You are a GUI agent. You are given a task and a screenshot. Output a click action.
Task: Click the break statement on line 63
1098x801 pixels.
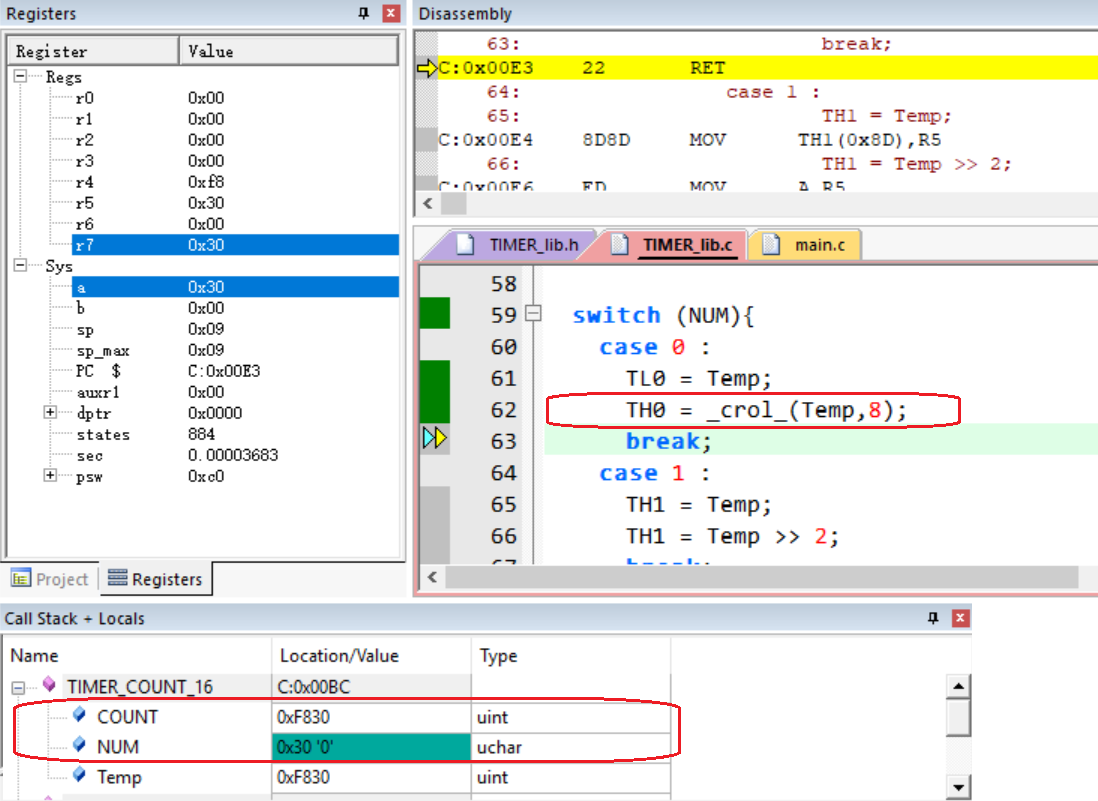tap(669, 442)
